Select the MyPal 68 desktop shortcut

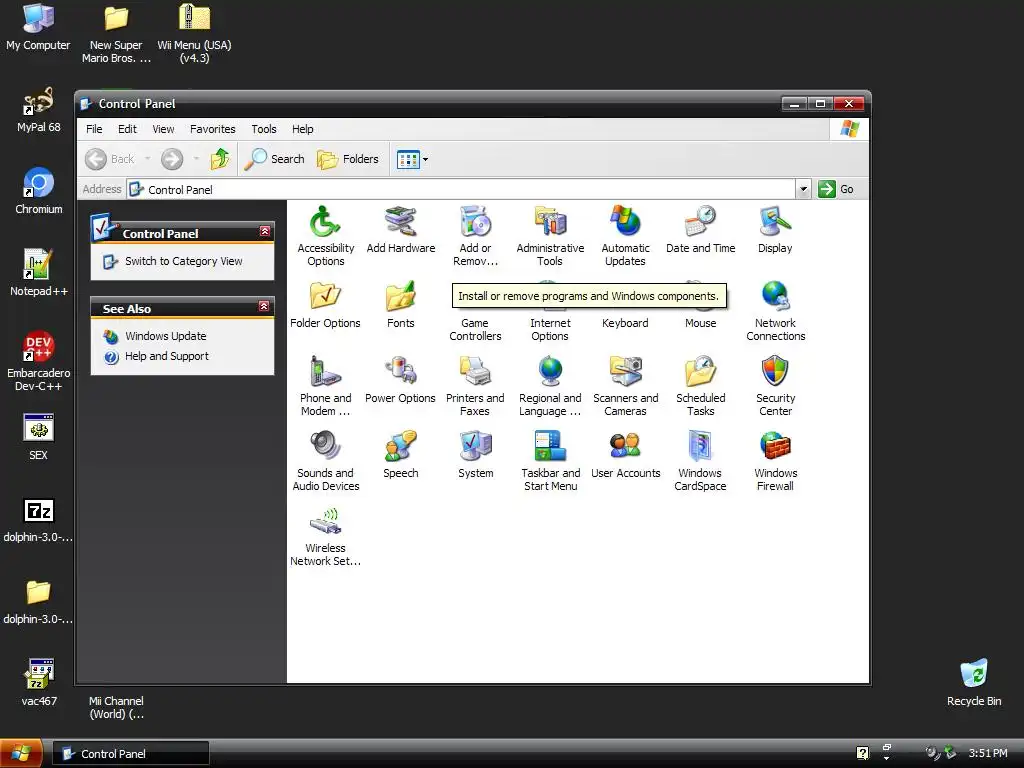(x=39, y=109)
